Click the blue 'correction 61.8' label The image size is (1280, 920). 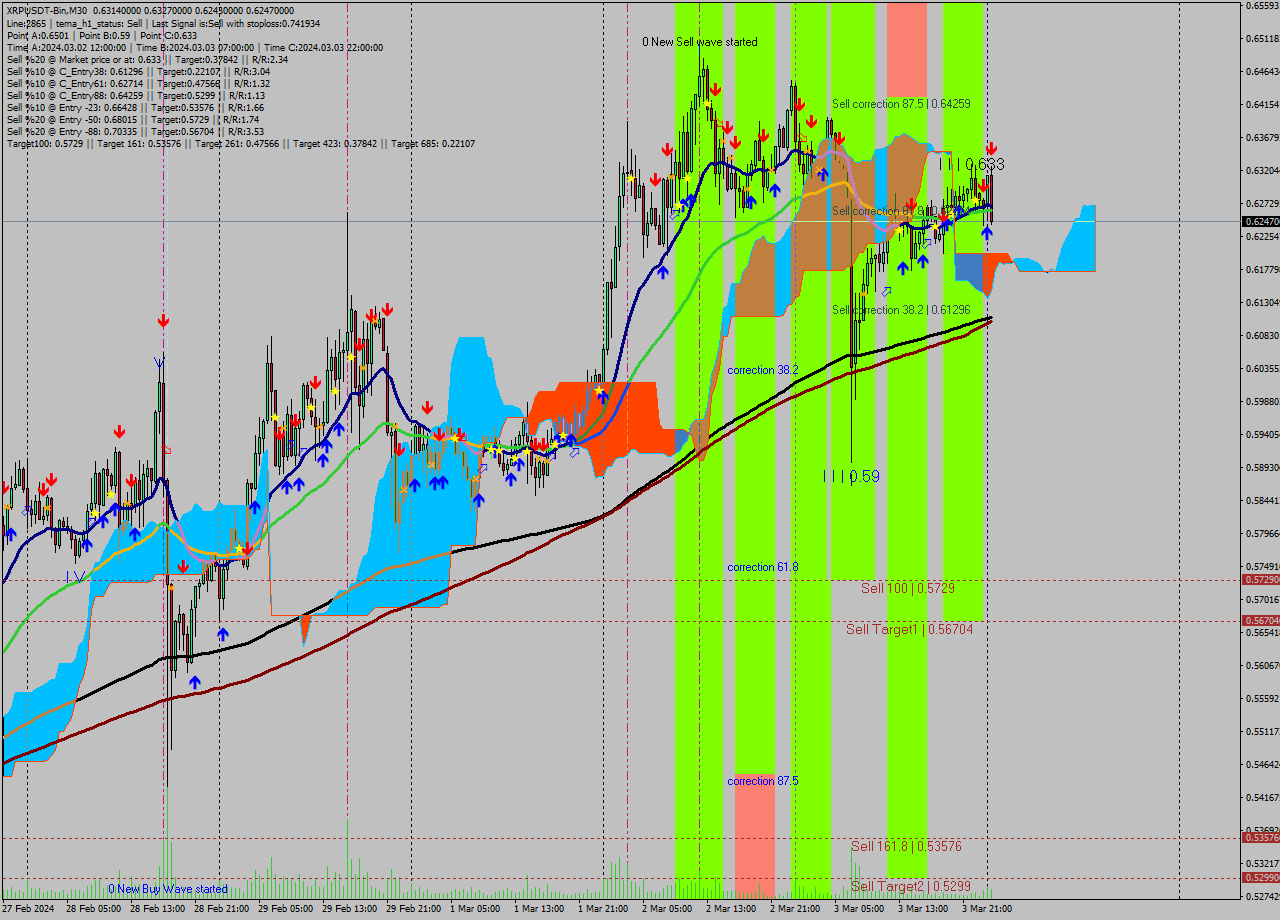click(763, 567)
